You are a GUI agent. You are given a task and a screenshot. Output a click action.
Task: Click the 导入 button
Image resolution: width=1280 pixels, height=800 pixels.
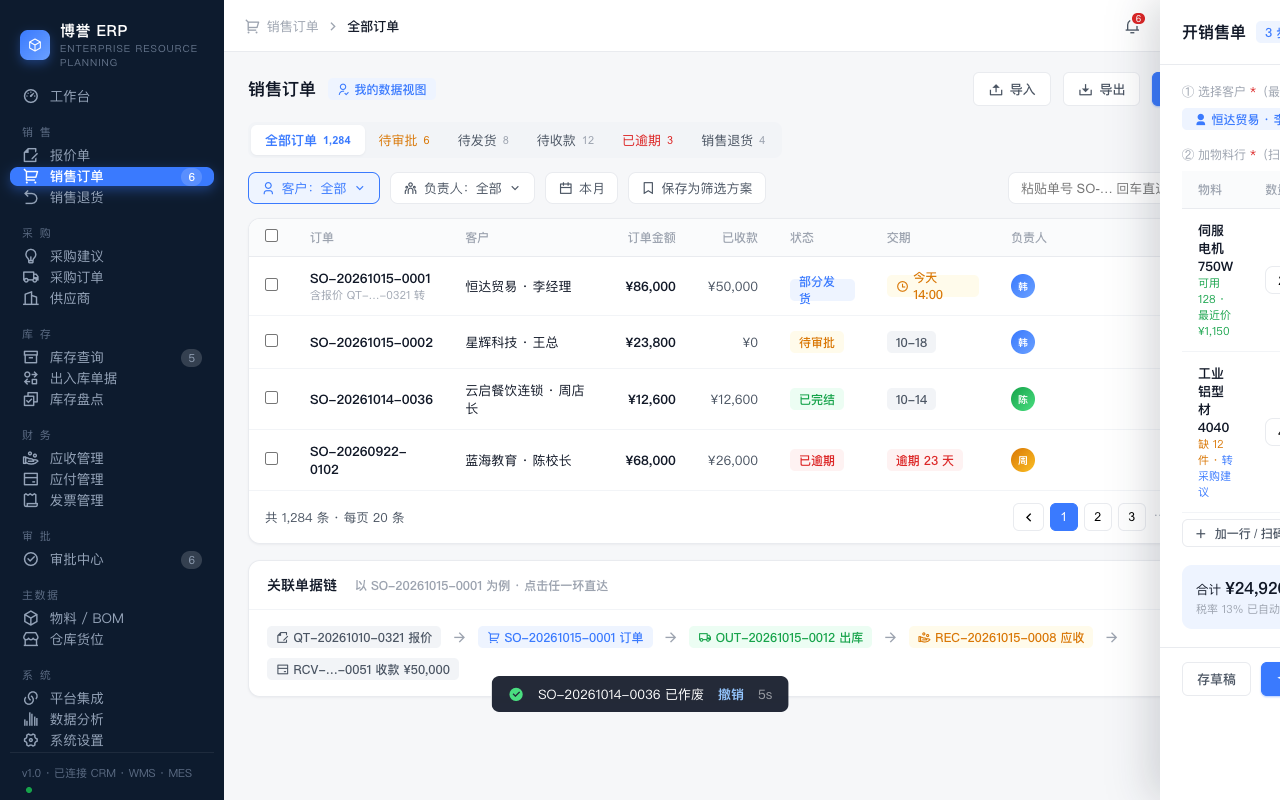[1012, 89]
